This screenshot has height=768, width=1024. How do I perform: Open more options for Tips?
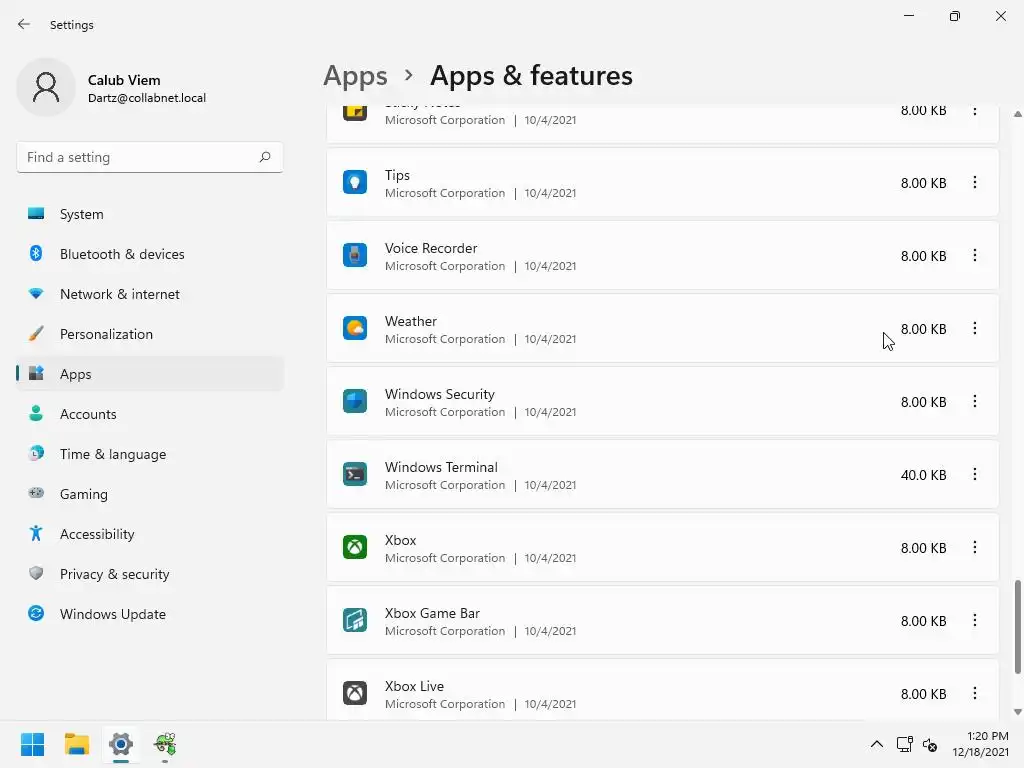(975, 182)
